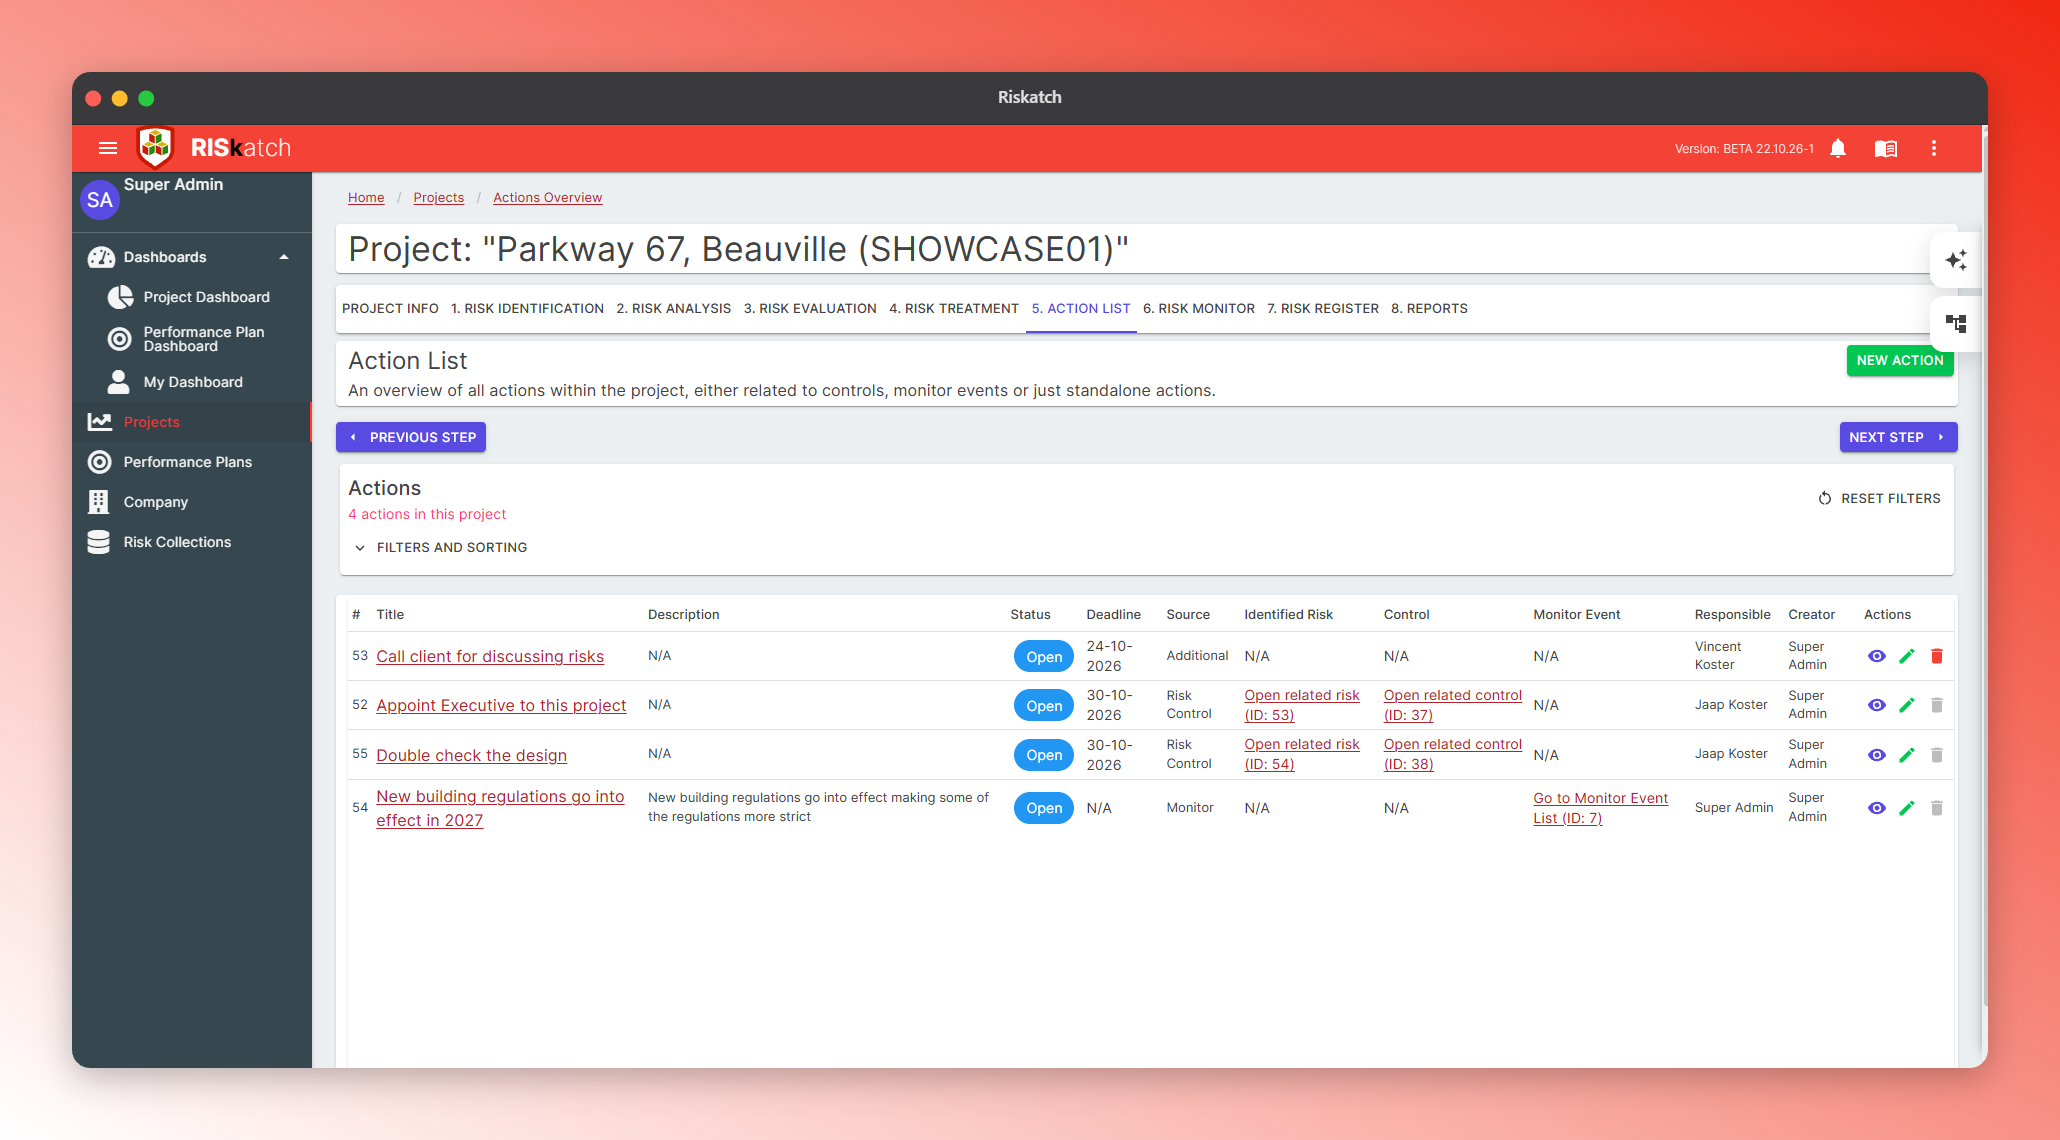Open 'Call client for discussing risks' action
Screen dimensions: 2060x1140
490,656
